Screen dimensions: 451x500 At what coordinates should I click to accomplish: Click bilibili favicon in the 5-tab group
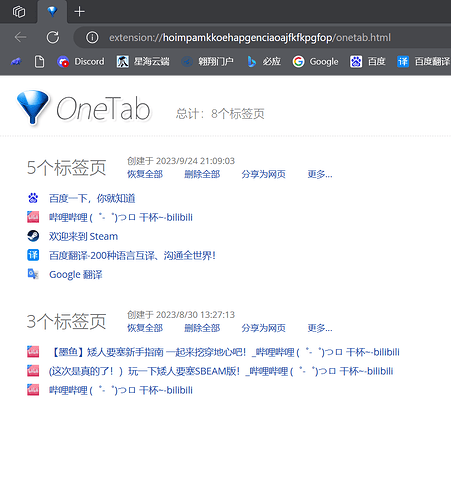(33, 217)
